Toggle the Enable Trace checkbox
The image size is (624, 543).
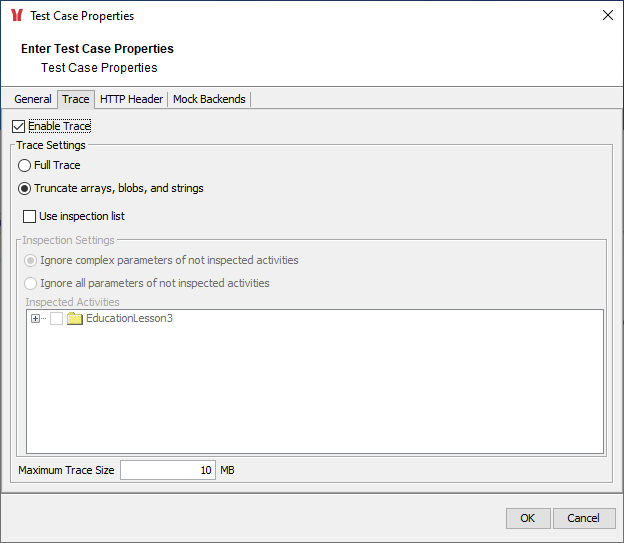tap(18, 127)
